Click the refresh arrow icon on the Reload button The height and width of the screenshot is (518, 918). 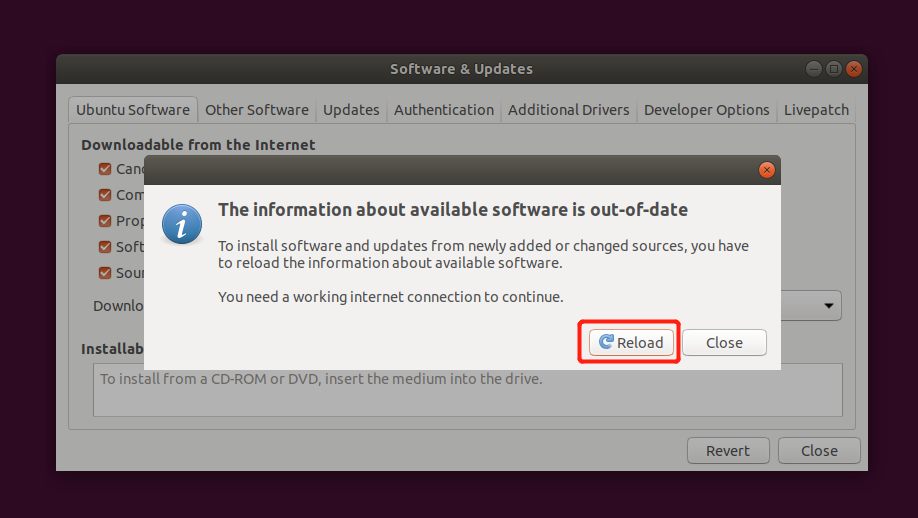pos(606,342)
